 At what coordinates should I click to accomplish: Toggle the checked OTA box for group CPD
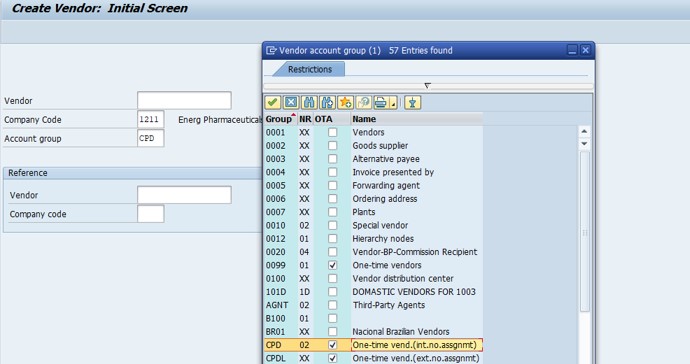coord(333,345)
